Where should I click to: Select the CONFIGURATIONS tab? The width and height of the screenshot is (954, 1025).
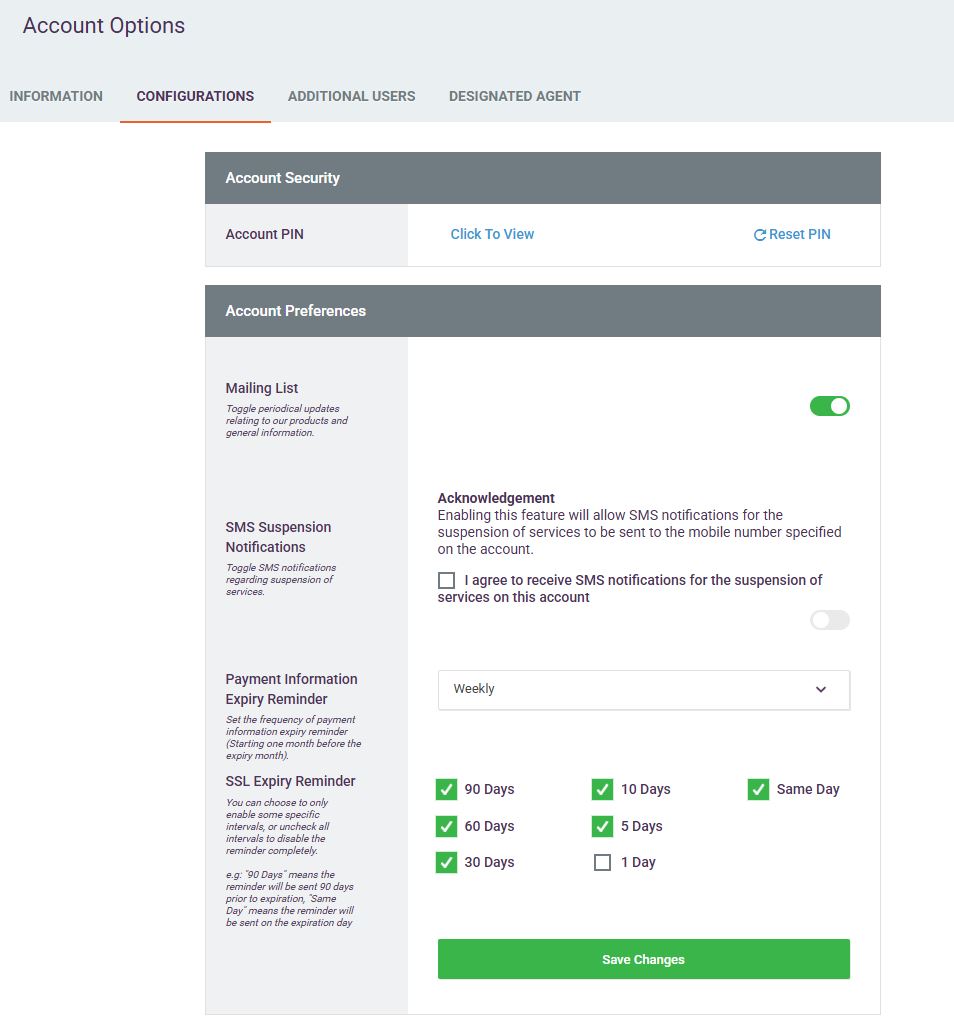pos(195,97)
